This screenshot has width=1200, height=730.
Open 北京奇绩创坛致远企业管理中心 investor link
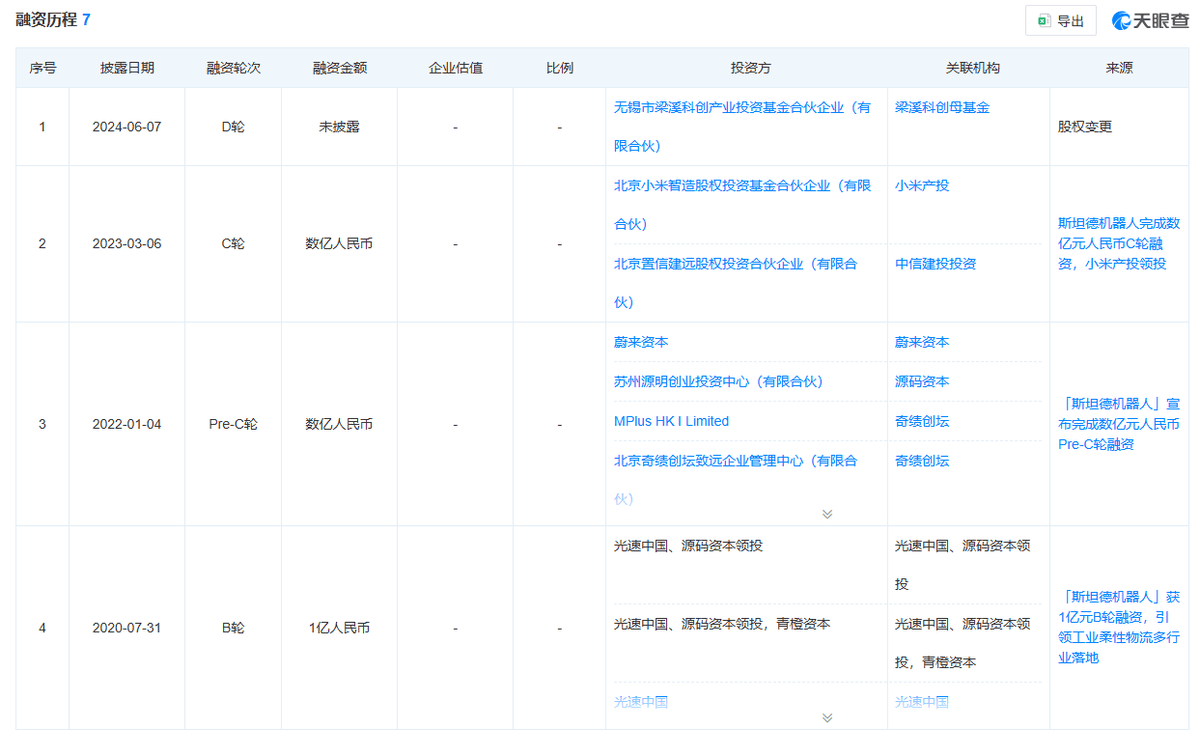pos(735,461)
